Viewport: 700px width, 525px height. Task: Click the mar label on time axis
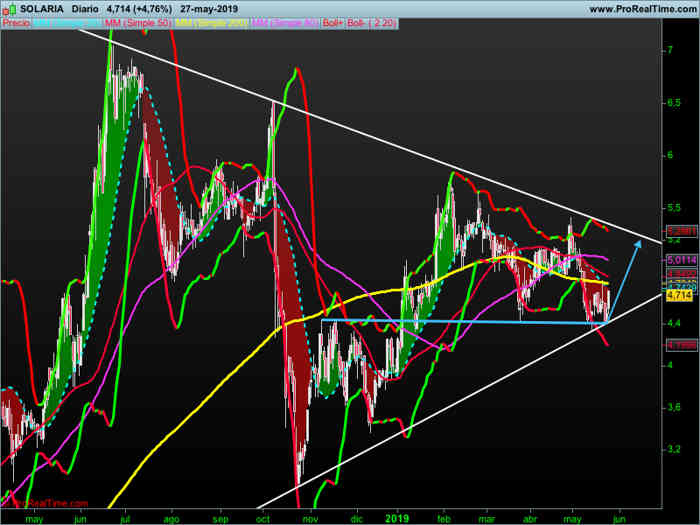(487, 519)
